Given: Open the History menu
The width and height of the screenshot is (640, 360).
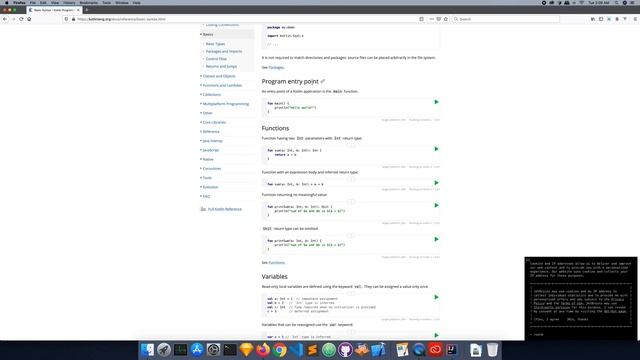Looking at the screenshot, I should click(x=69, y=2).
